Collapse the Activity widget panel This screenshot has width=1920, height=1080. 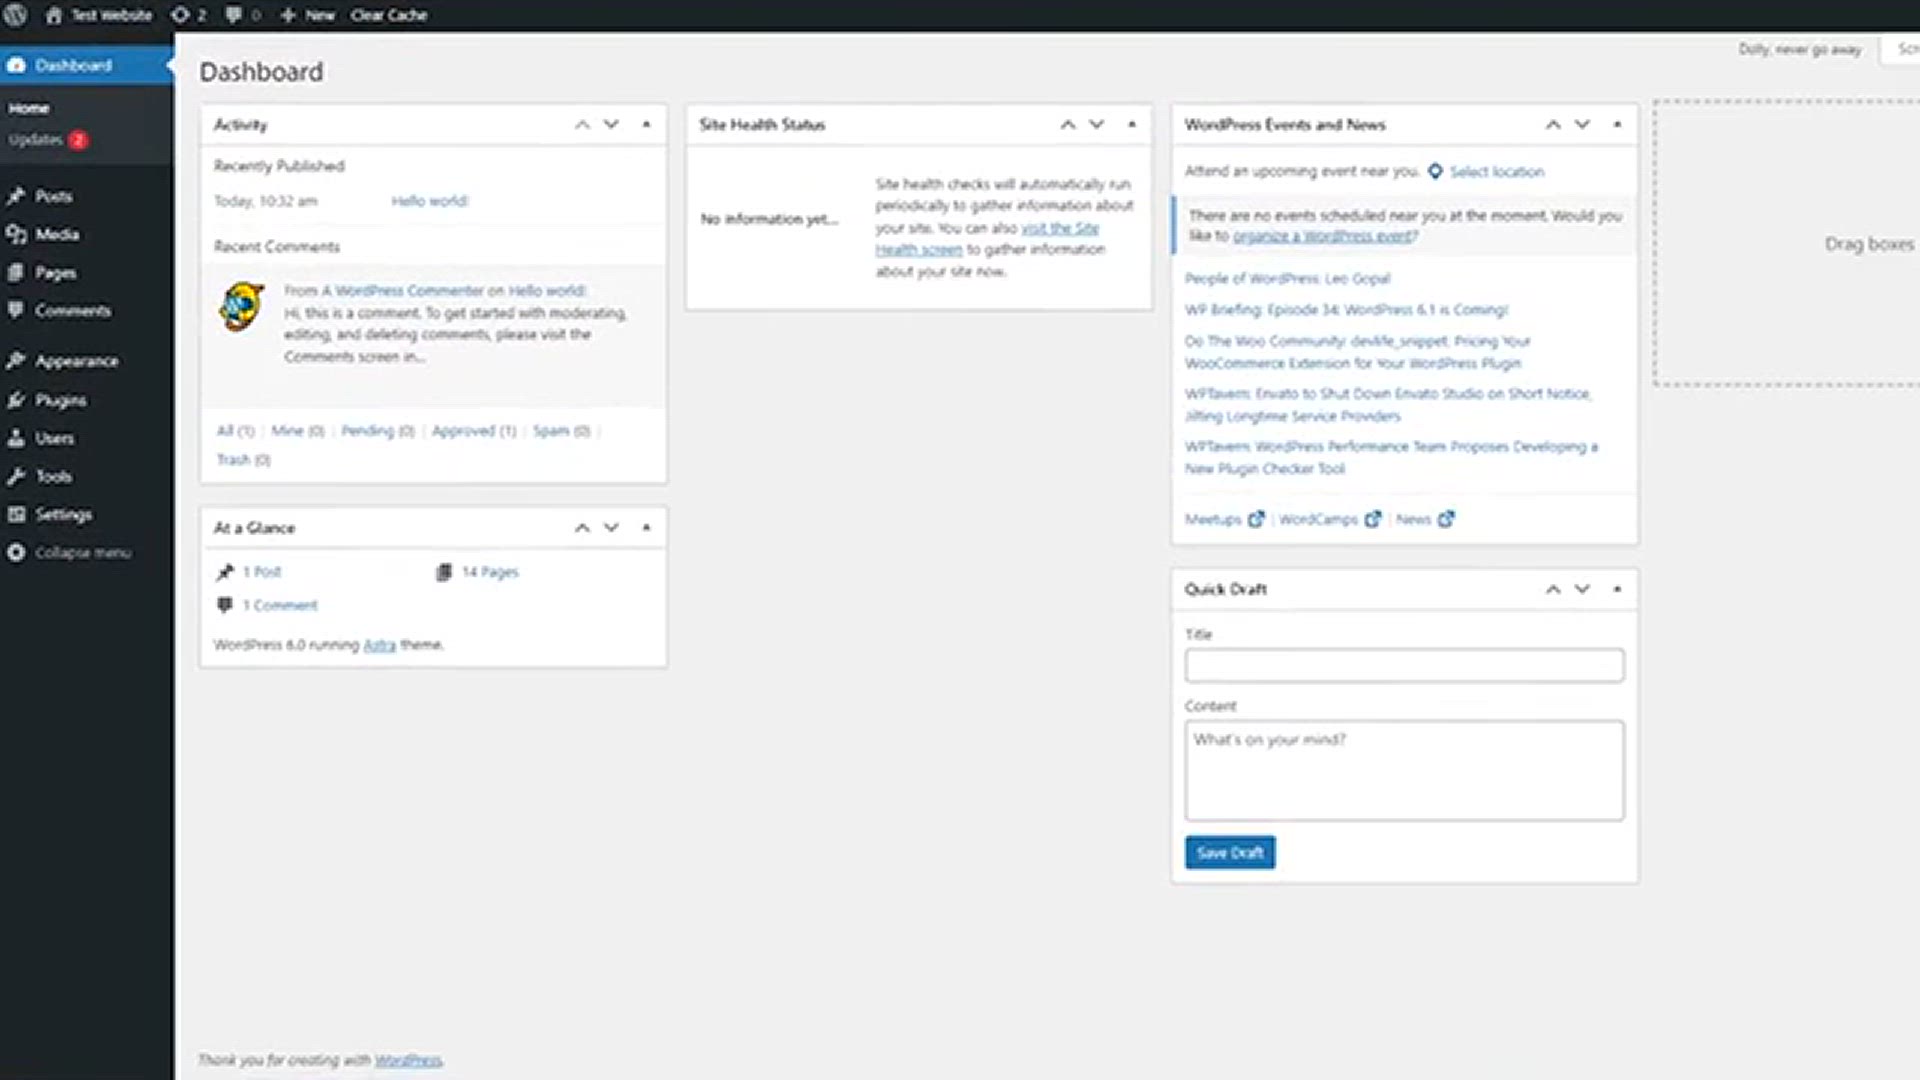pyautogui.click(x=646, y=125)
